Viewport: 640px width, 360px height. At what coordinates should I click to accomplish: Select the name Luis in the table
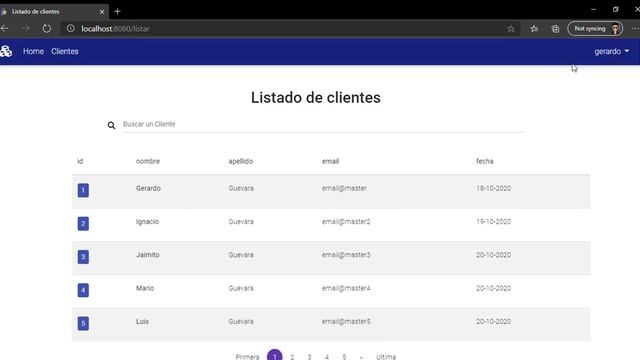tap(142, 322)
